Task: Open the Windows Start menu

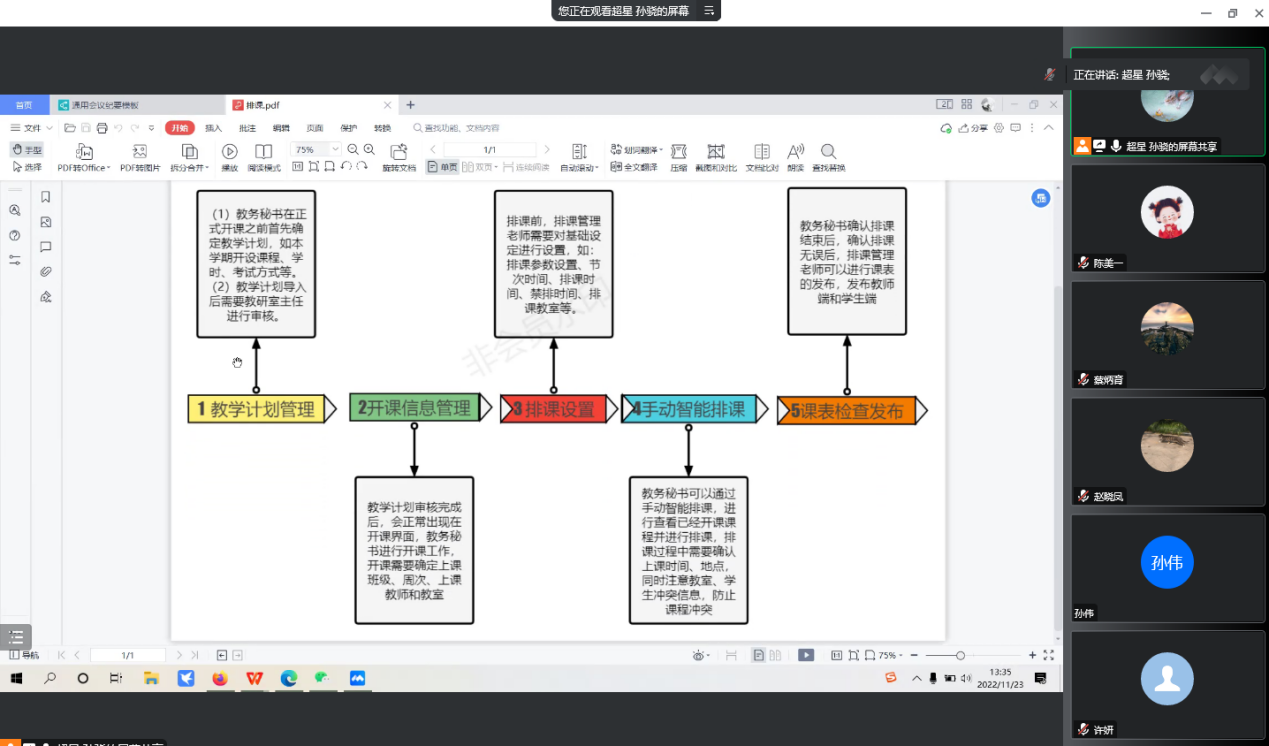Action: click(x=17, y=678)
